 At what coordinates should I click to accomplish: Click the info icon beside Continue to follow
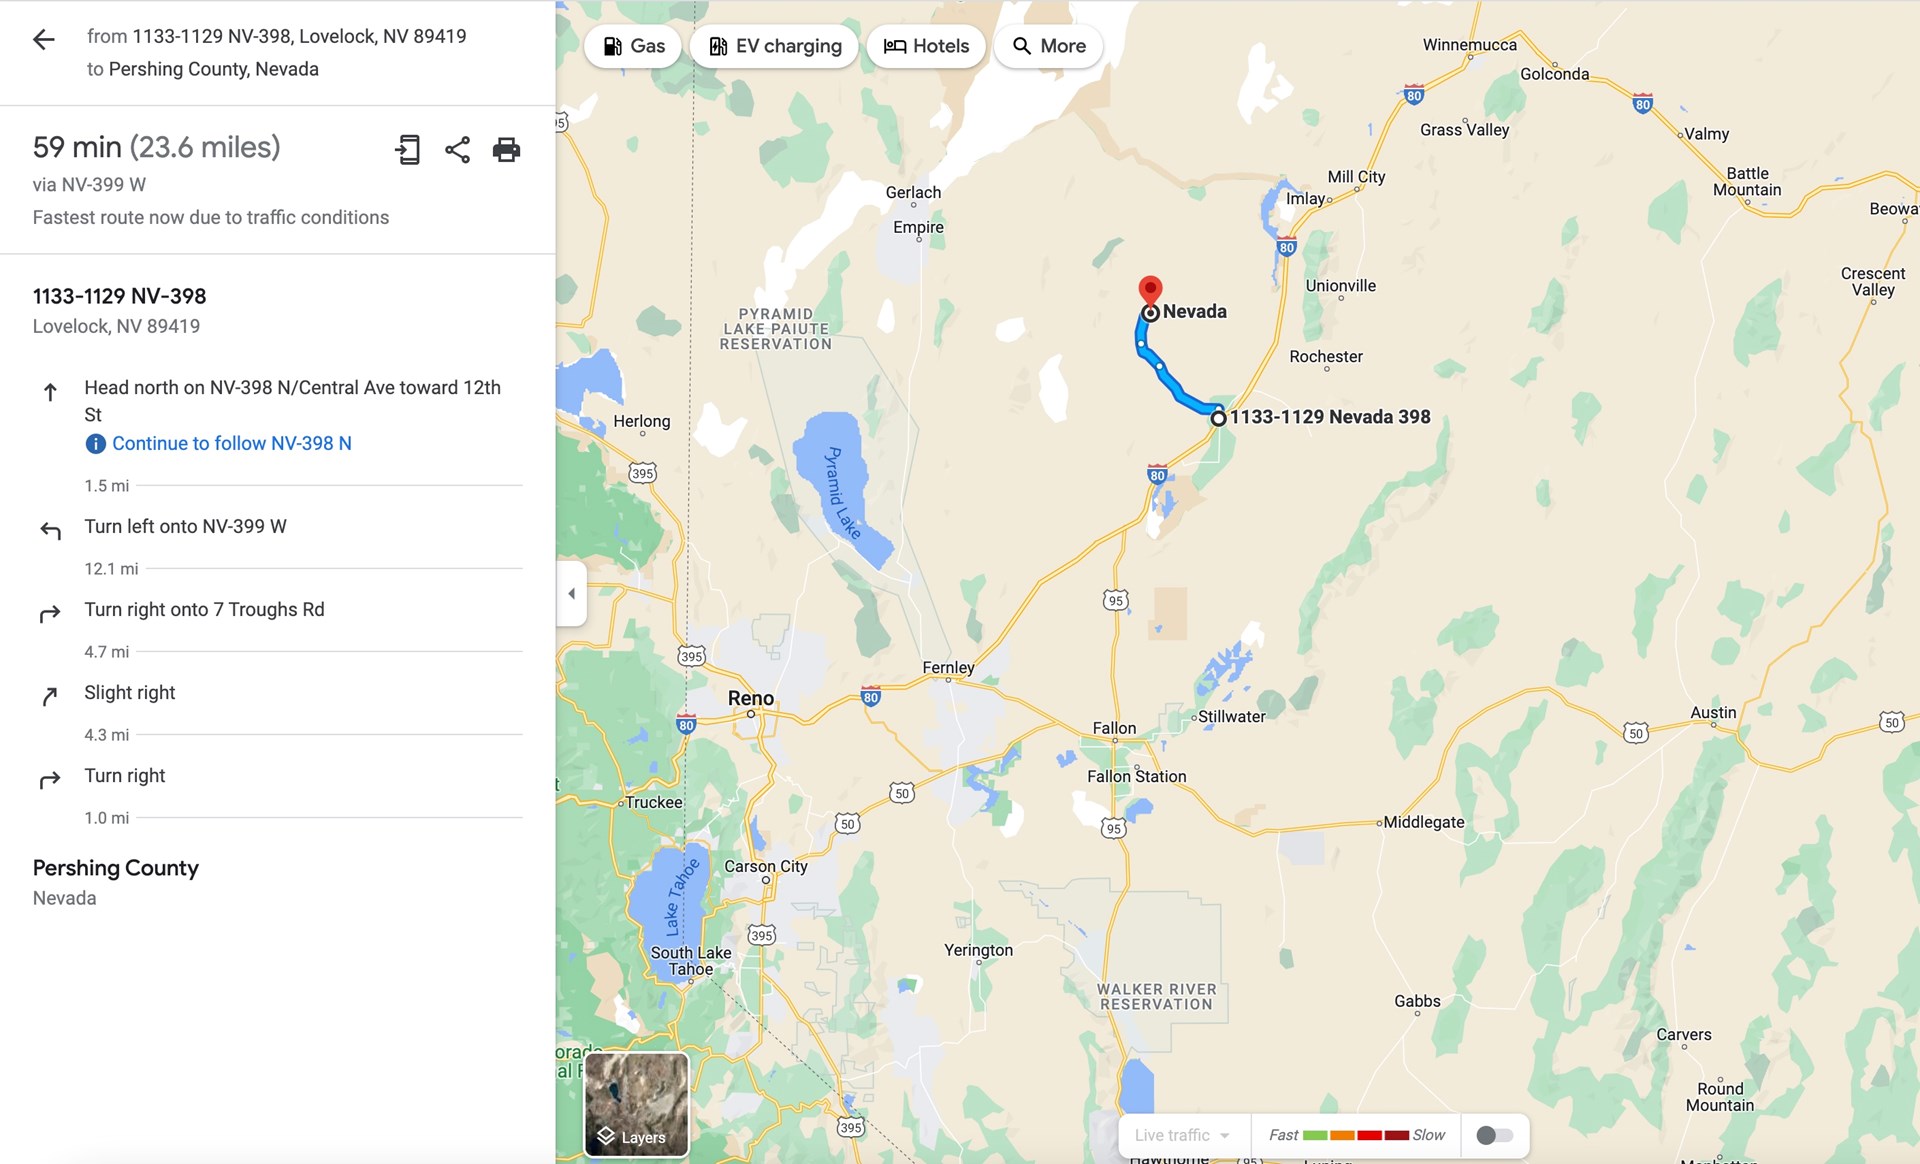coord(95,444)
